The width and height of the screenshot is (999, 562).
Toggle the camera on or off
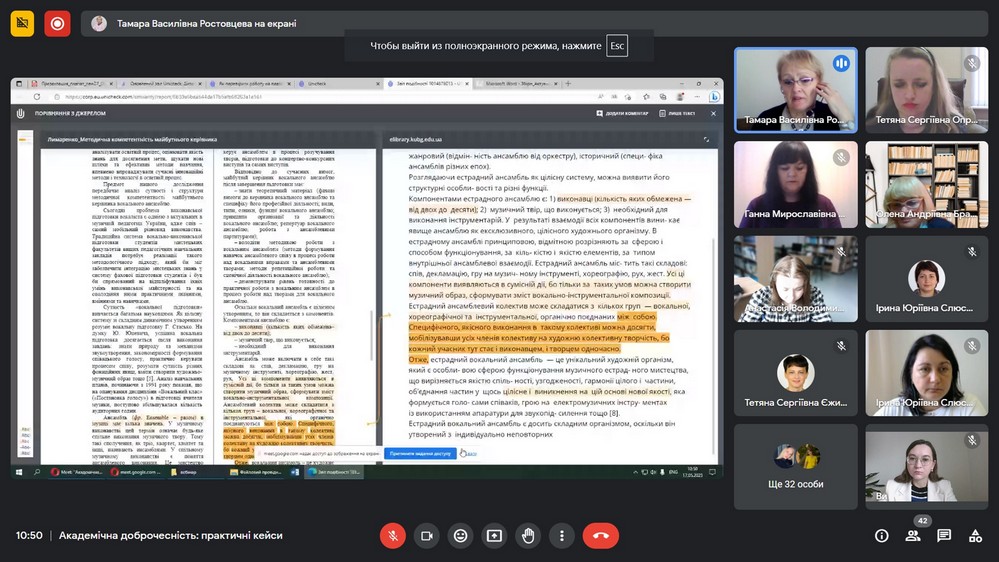tap(426, 536)
